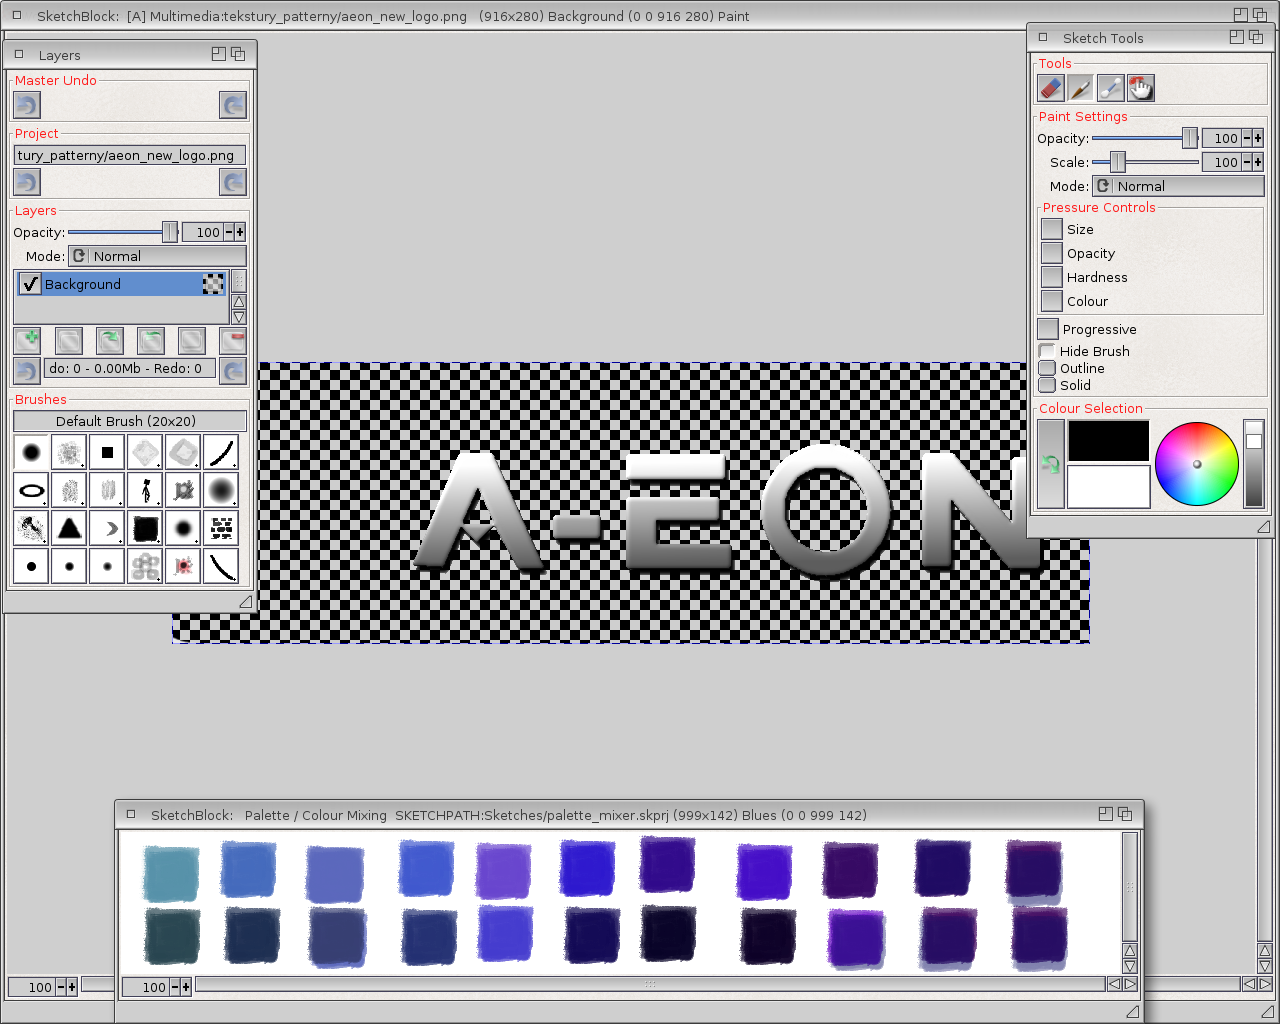This screenshot has width=1280, height=1024.
Task: Click the white background colour swatch
Action: pos(1109,487)
